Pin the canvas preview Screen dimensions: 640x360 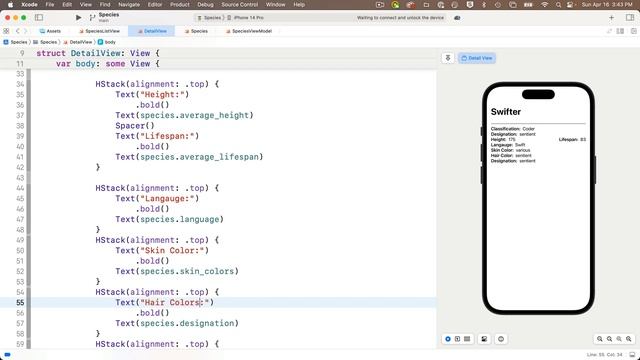(448, 58)
